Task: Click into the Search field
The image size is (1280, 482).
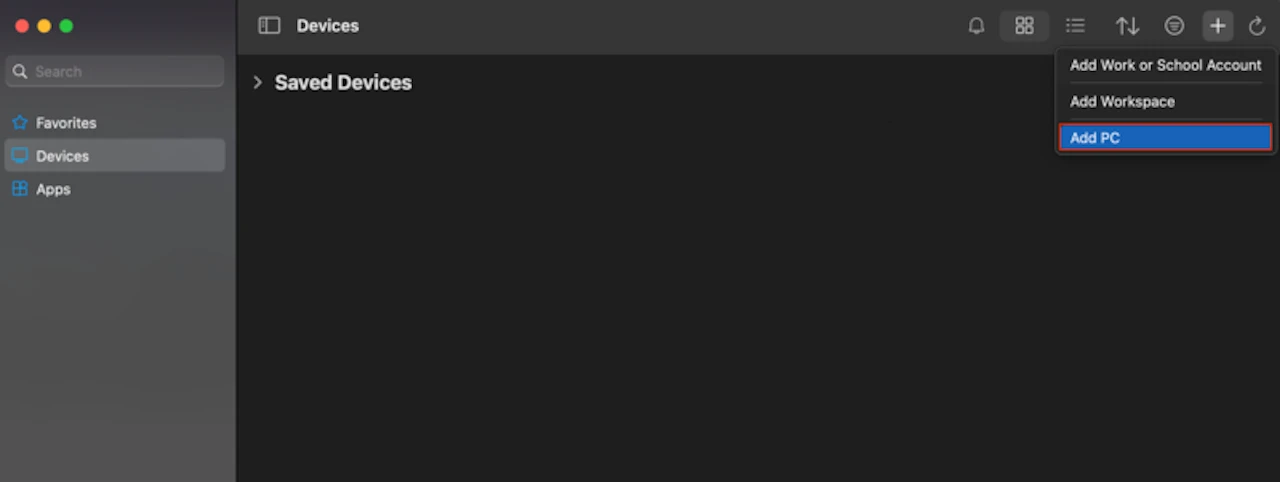Action: pos(120,71)
